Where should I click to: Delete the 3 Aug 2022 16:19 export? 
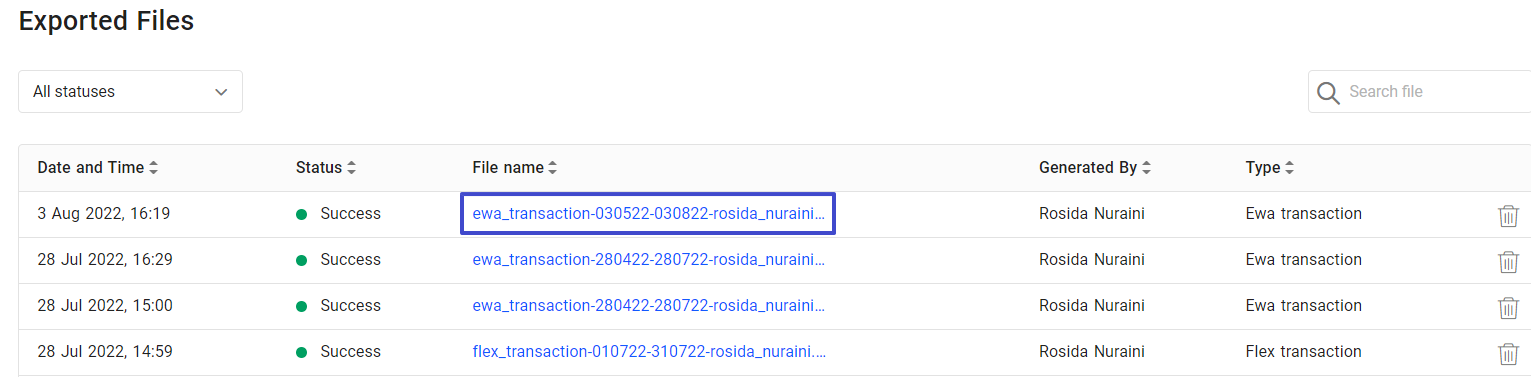1508,215
